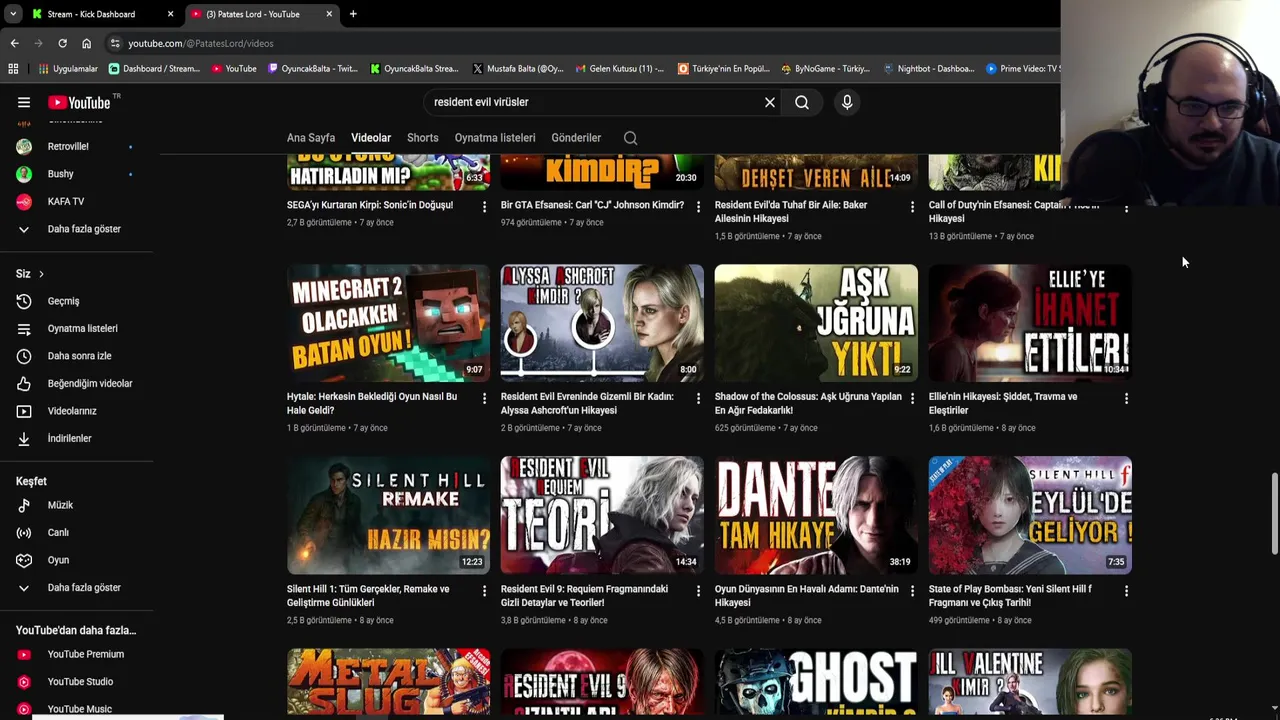Open options for Sonic'in Doğuşu video
The image size is (1280, 720).
point(484,207)
